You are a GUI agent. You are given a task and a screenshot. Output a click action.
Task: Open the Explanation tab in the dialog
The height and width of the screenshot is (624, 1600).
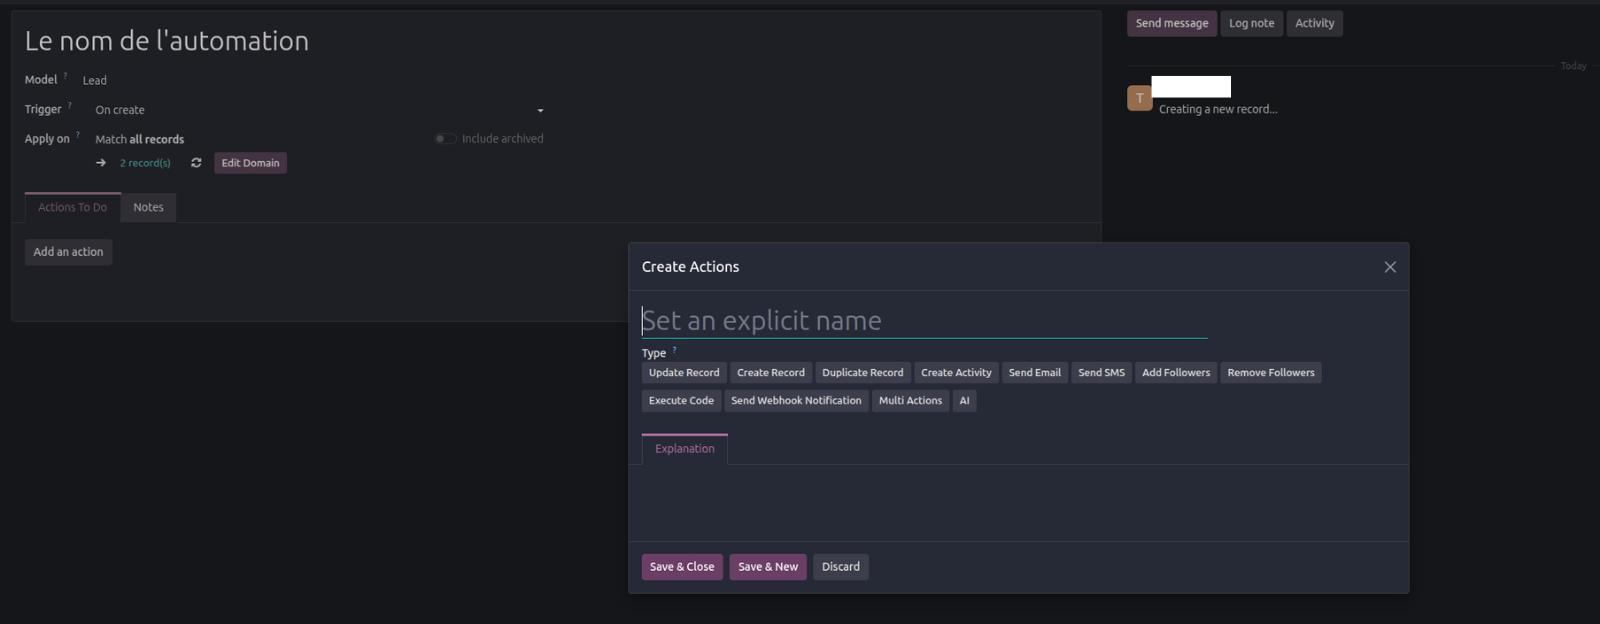tap(685, 449)
